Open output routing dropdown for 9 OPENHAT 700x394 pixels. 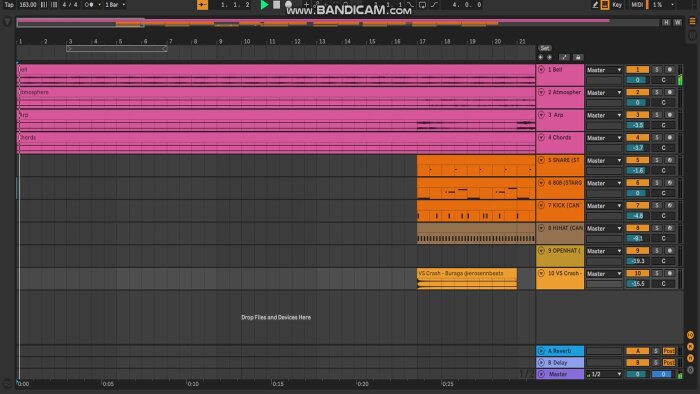(604, 251)
